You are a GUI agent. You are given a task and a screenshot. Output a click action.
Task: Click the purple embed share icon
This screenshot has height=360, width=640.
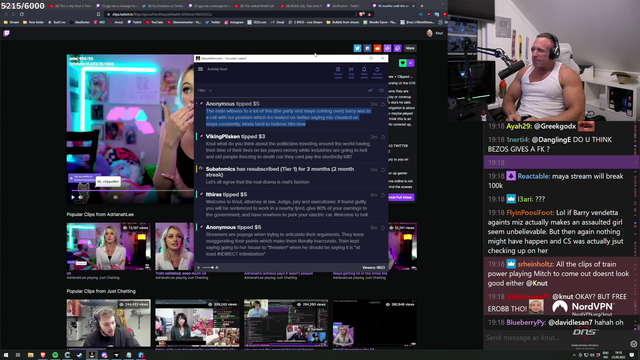(398, 48)
